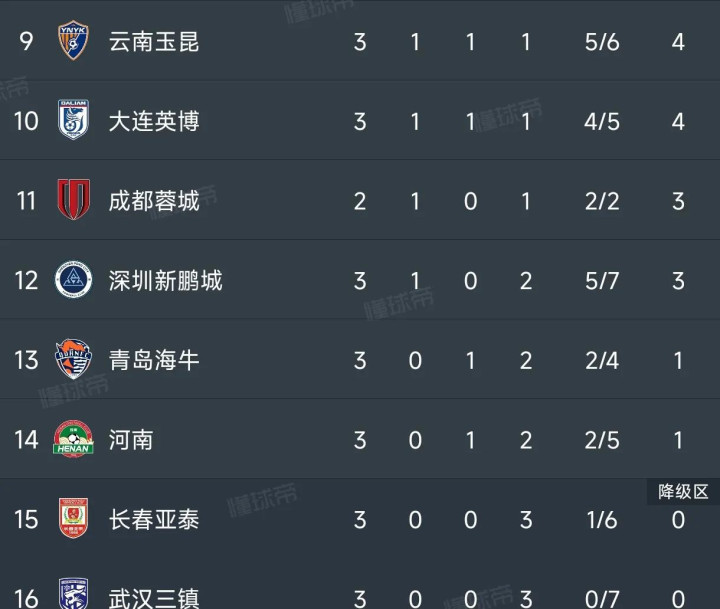Select the 武汉三镇 blue crest

point(73,593)
